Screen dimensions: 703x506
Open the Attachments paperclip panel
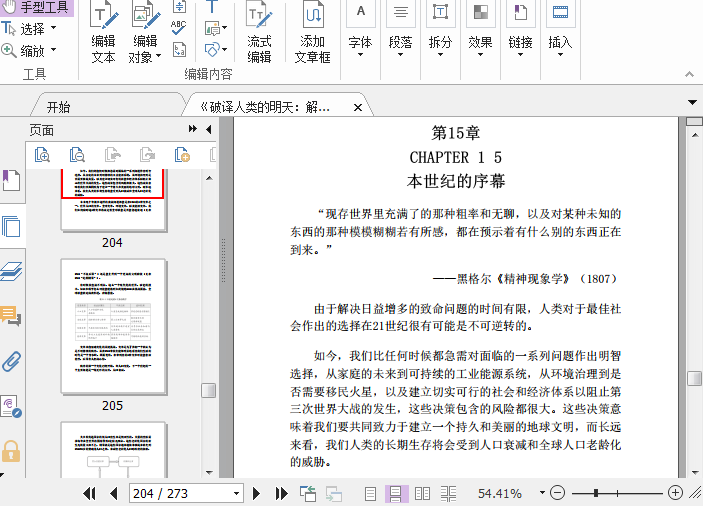coord(11,361)
